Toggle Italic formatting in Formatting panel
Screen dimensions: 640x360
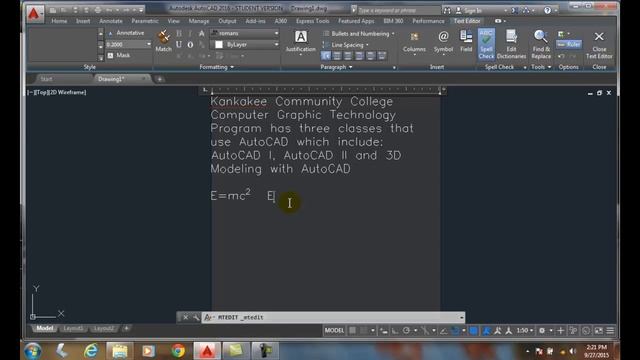pos(190,33)
